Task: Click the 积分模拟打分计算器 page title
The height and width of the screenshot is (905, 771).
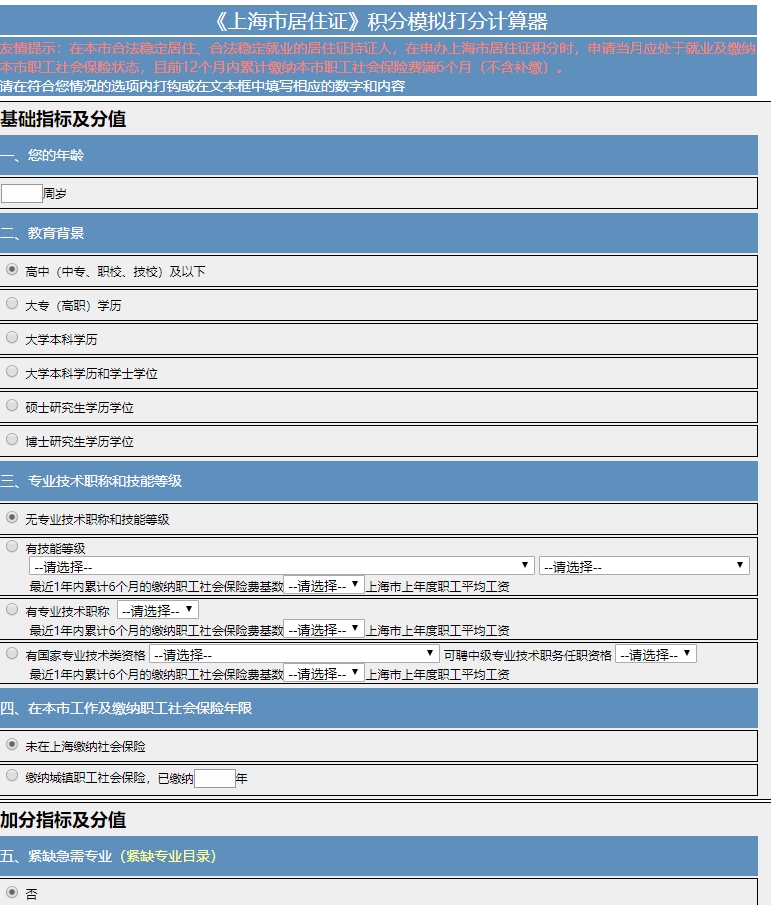Action: [379, 21]
